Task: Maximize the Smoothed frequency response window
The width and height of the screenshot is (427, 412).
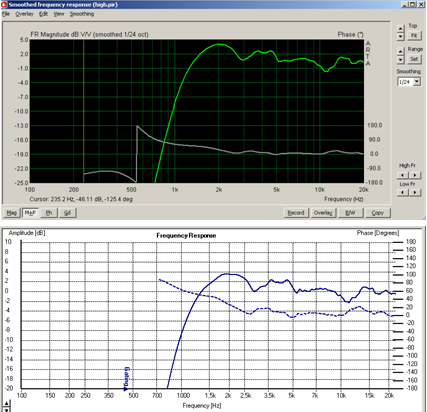Action: [412, 5]
